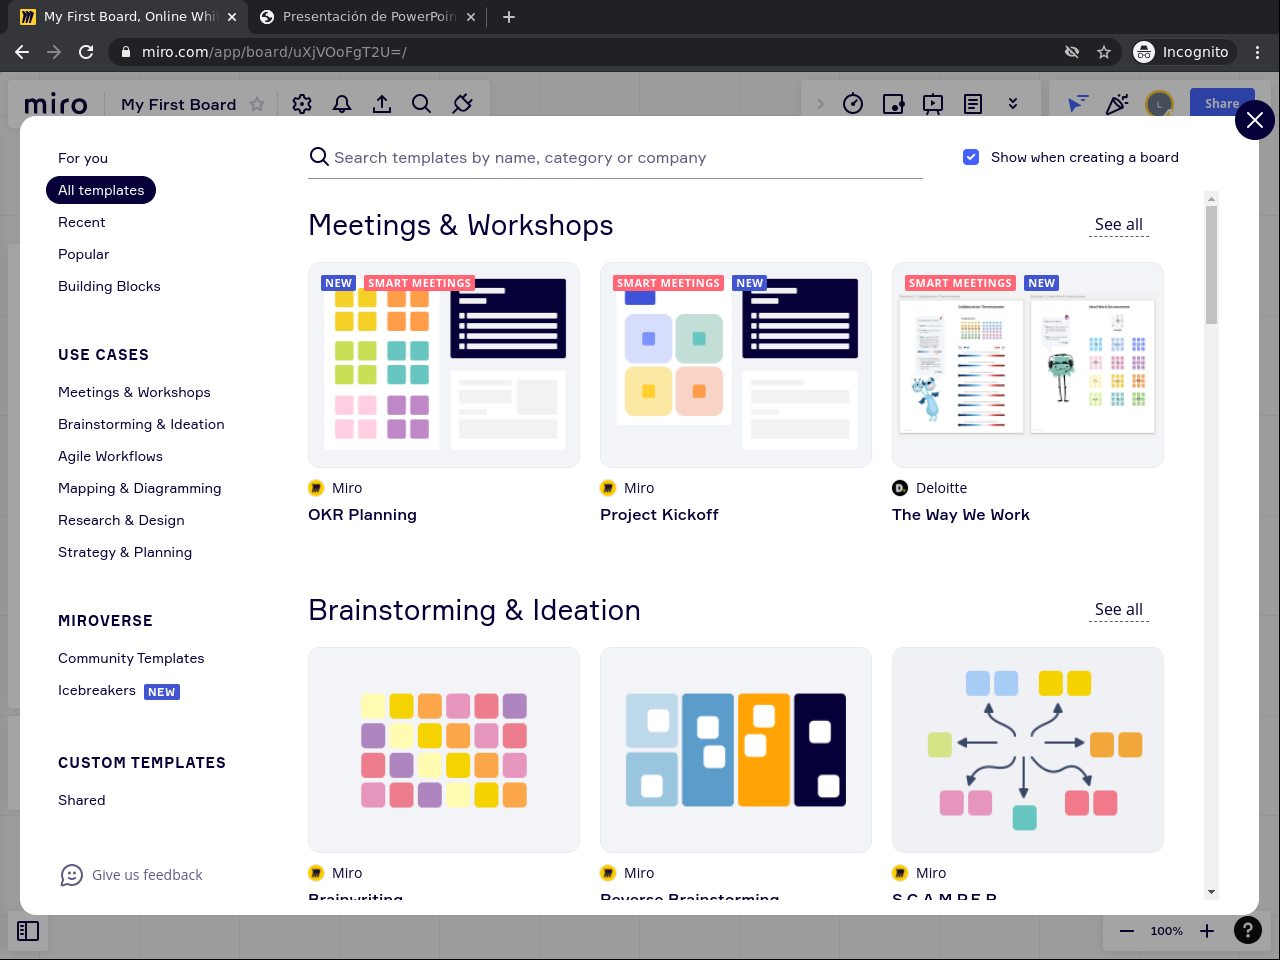Show collaborators' cursors icon
The height and width of the screenshot is (960, 1280).
(x=1077, y=104)
